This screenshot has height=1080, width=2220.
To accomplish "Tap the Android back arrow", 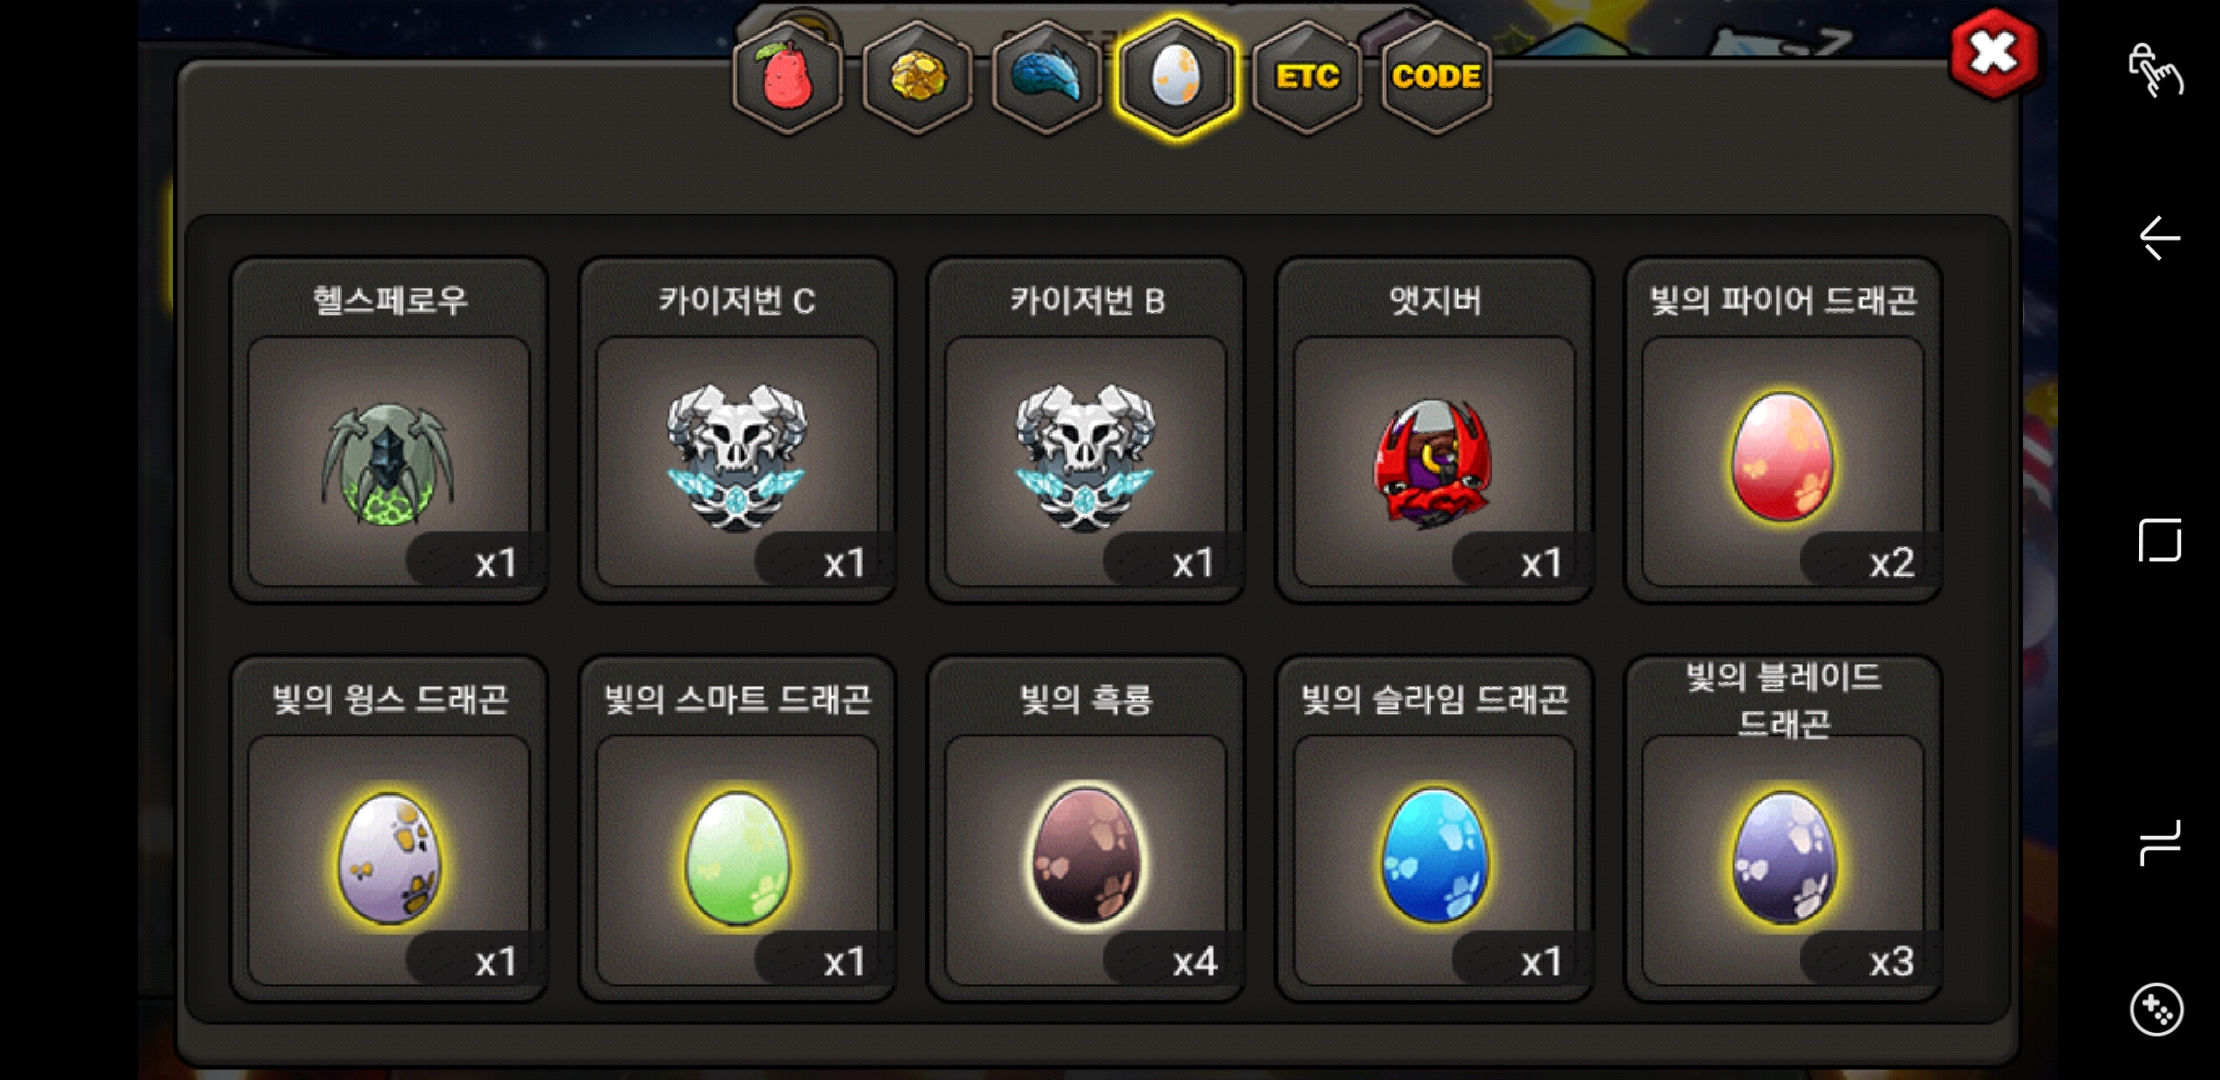I will (2159, 238).
